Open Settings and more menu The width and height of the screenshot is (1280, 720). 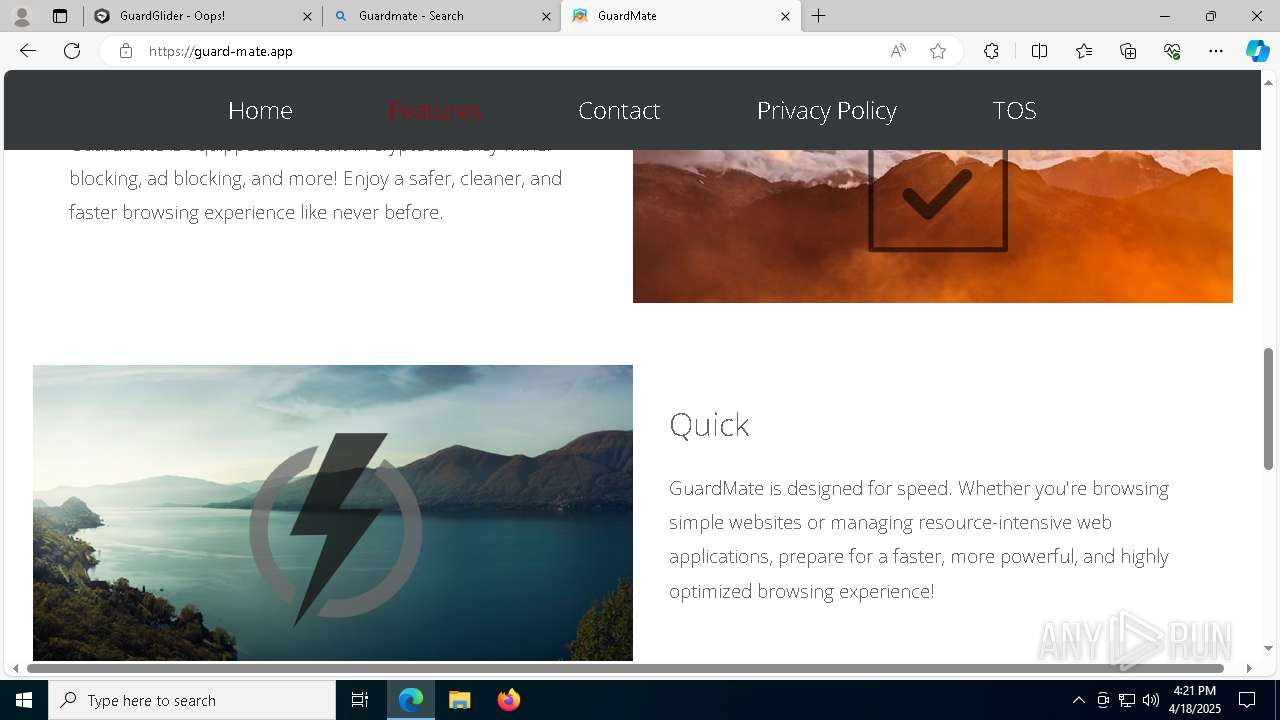point(1216,51)
